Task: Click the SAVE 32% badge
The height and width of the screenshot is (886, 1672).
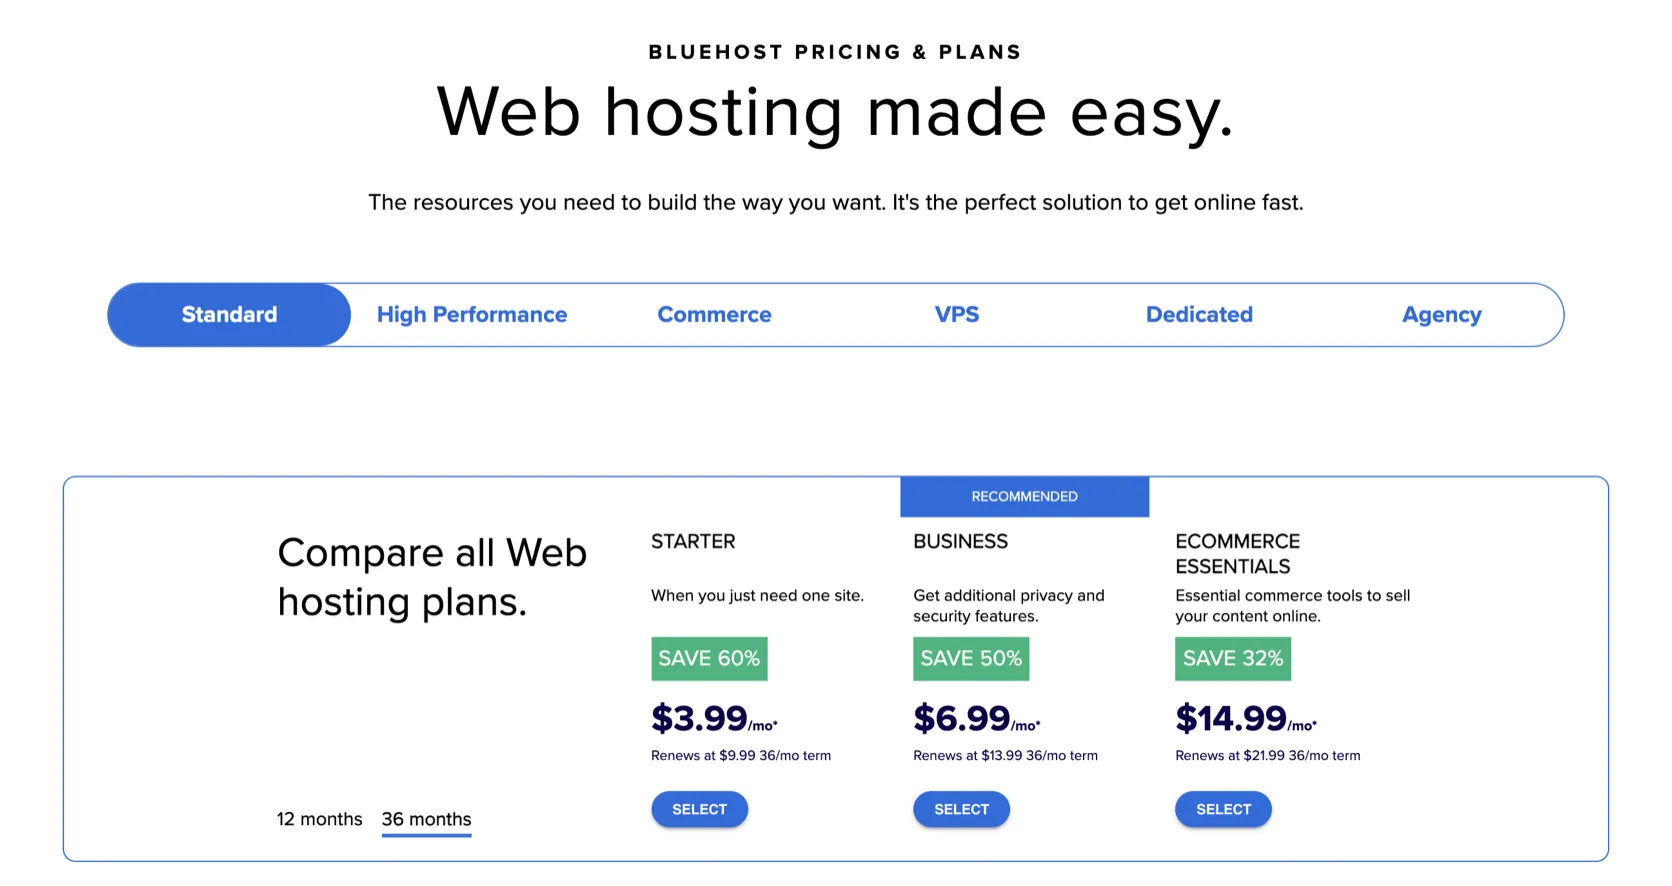Action: 1233,659
